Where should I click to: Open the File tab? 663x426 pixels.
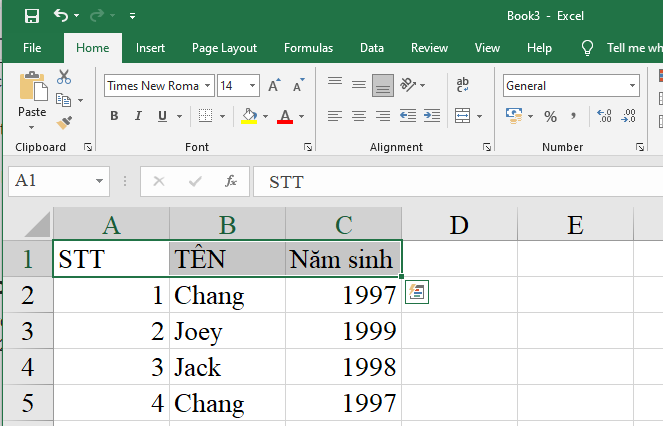32,48
